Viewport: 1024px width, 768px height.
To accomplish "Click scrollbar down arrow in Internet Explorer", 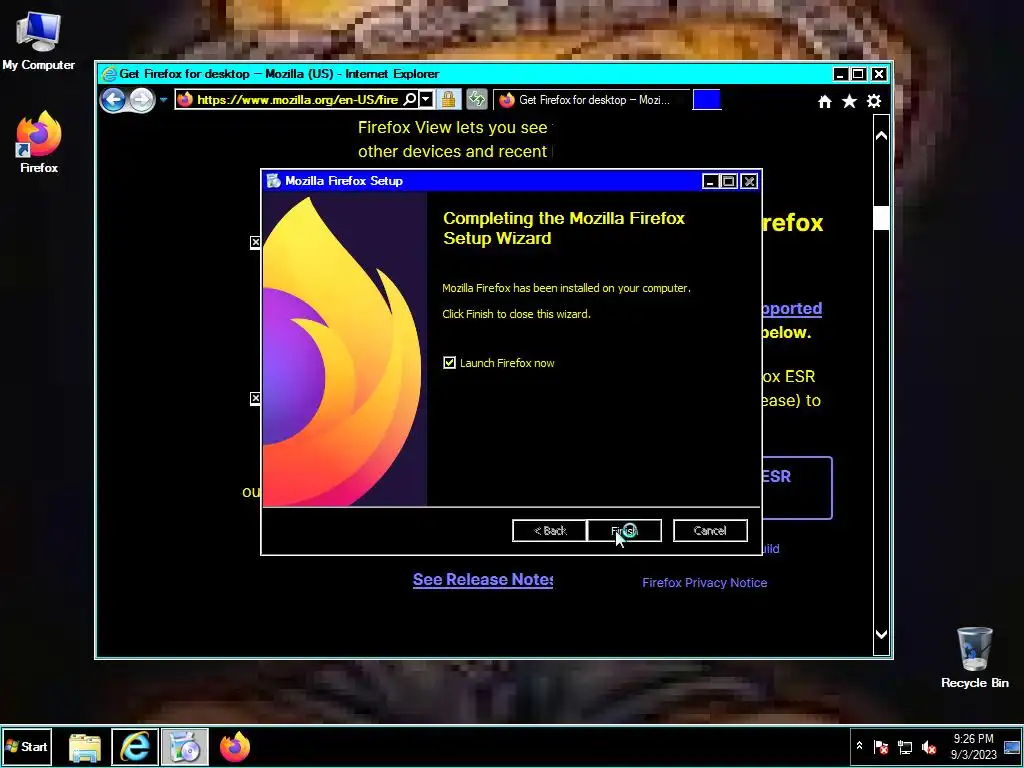I will click(881, 634).
